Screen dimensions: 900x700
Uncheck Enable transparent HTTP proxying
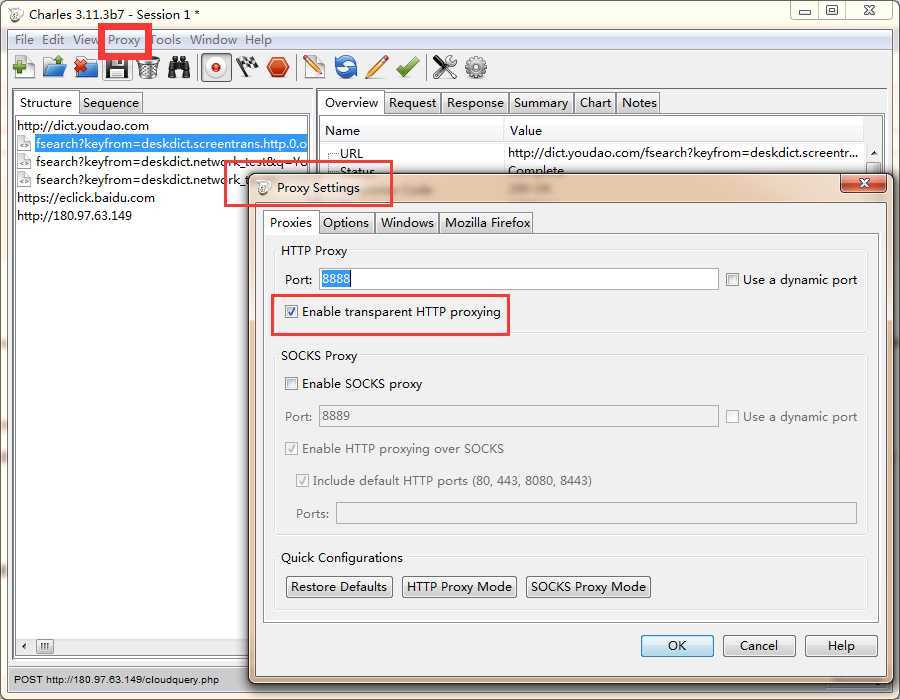[x=292, y=312]
